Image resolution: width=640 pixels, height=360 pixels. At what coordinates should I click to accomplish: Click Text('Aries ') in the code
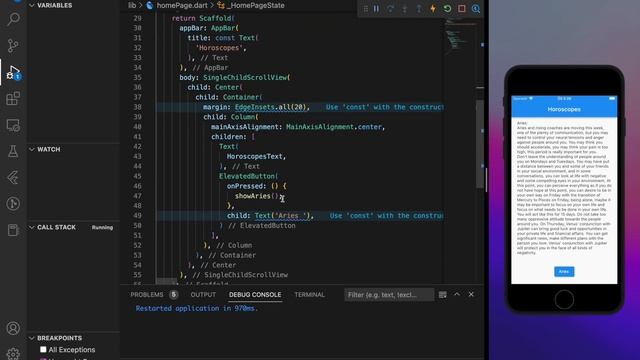coord(282,216)
